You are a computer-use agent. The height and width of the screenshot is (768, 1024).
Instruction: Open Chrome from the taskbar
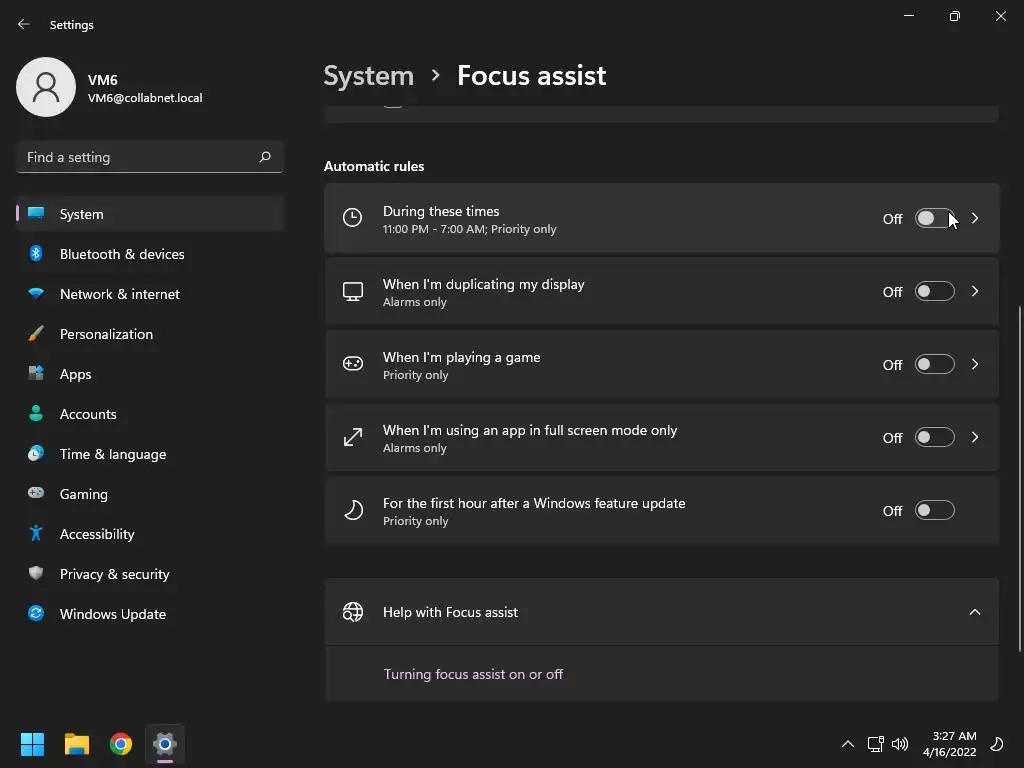[x=121, y=744]
